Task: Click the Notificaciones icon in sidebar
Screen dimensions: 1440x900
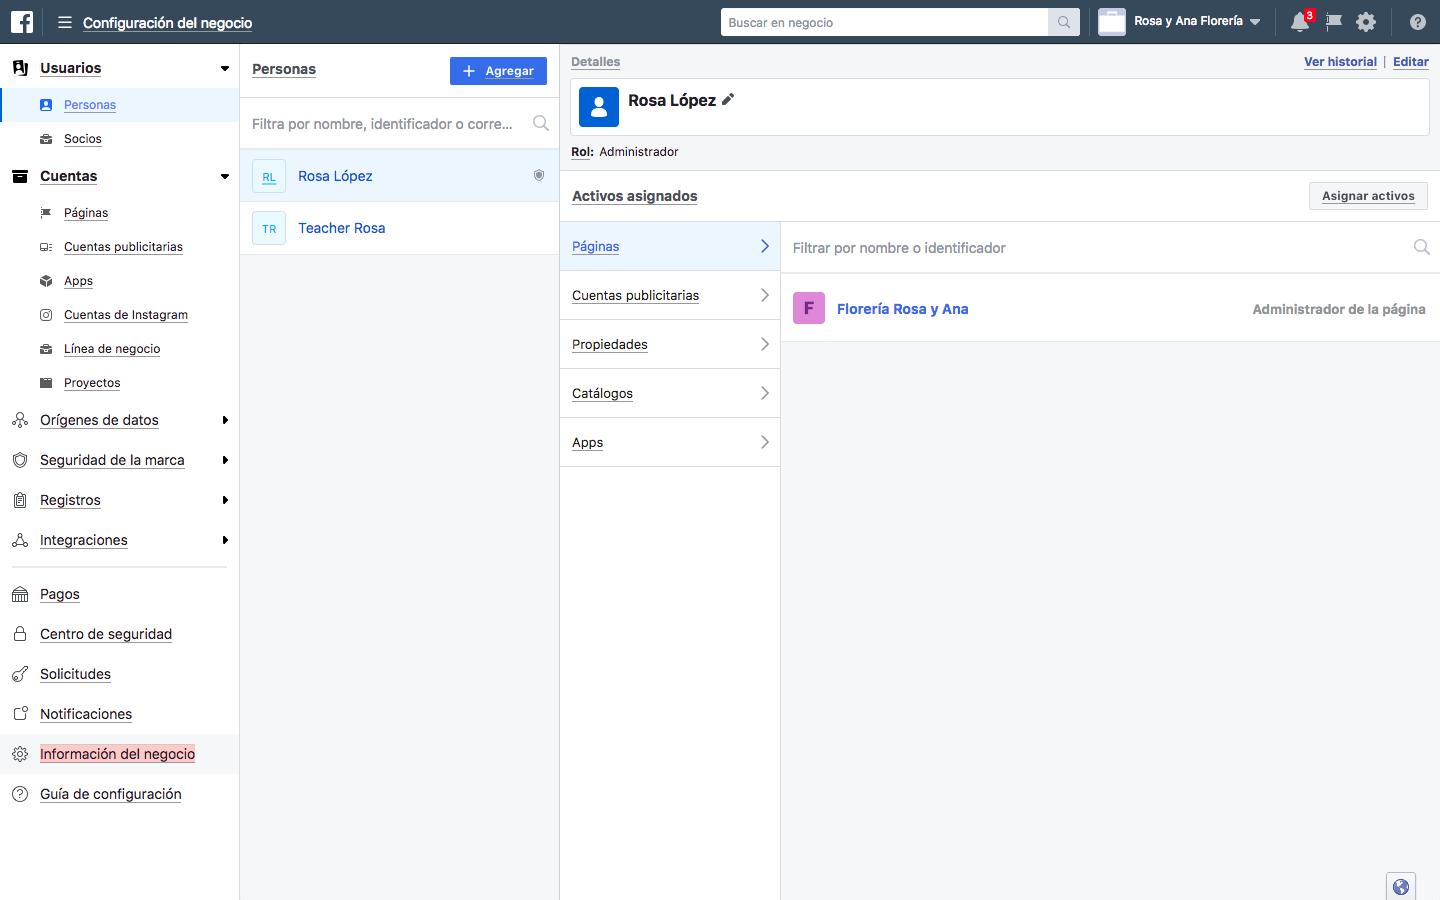Action: click(20, 714)
